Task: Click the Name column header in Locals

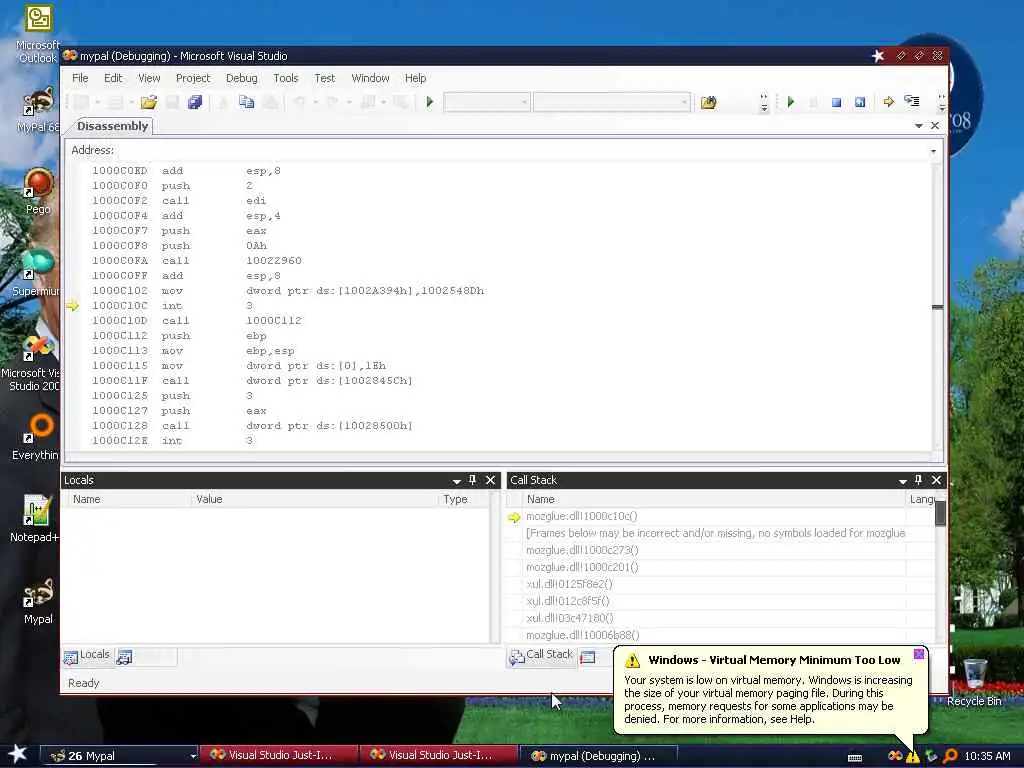Action: (x=128, y=499)
